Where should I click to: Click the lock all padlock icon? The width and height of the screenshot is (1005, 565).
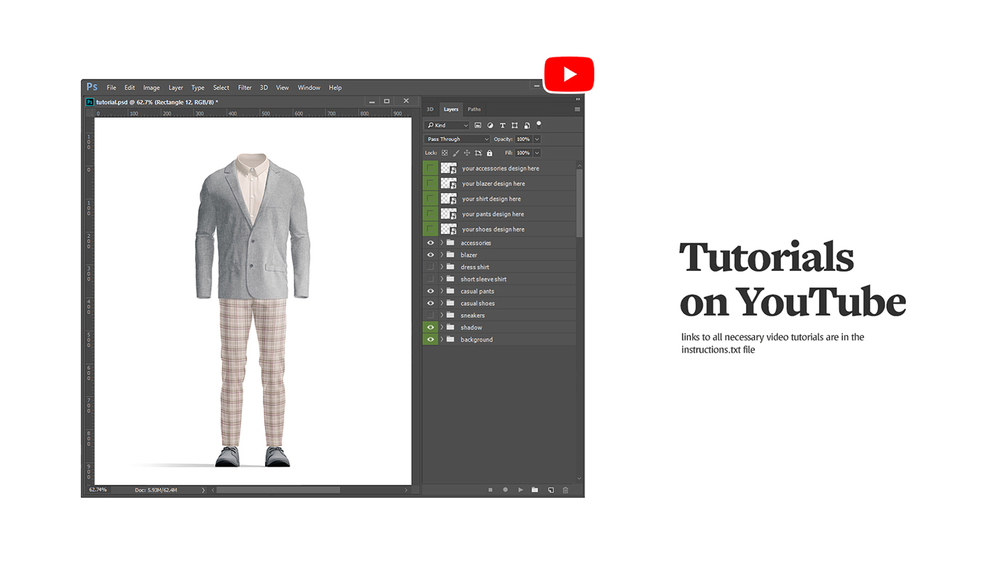489,153
